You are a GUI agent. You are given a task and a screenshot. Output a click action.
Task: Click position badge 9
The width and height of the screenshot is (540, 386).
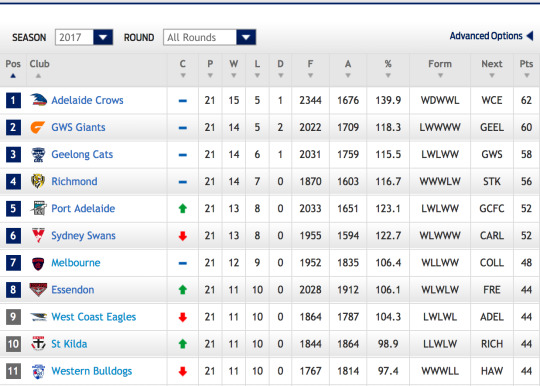13,317
